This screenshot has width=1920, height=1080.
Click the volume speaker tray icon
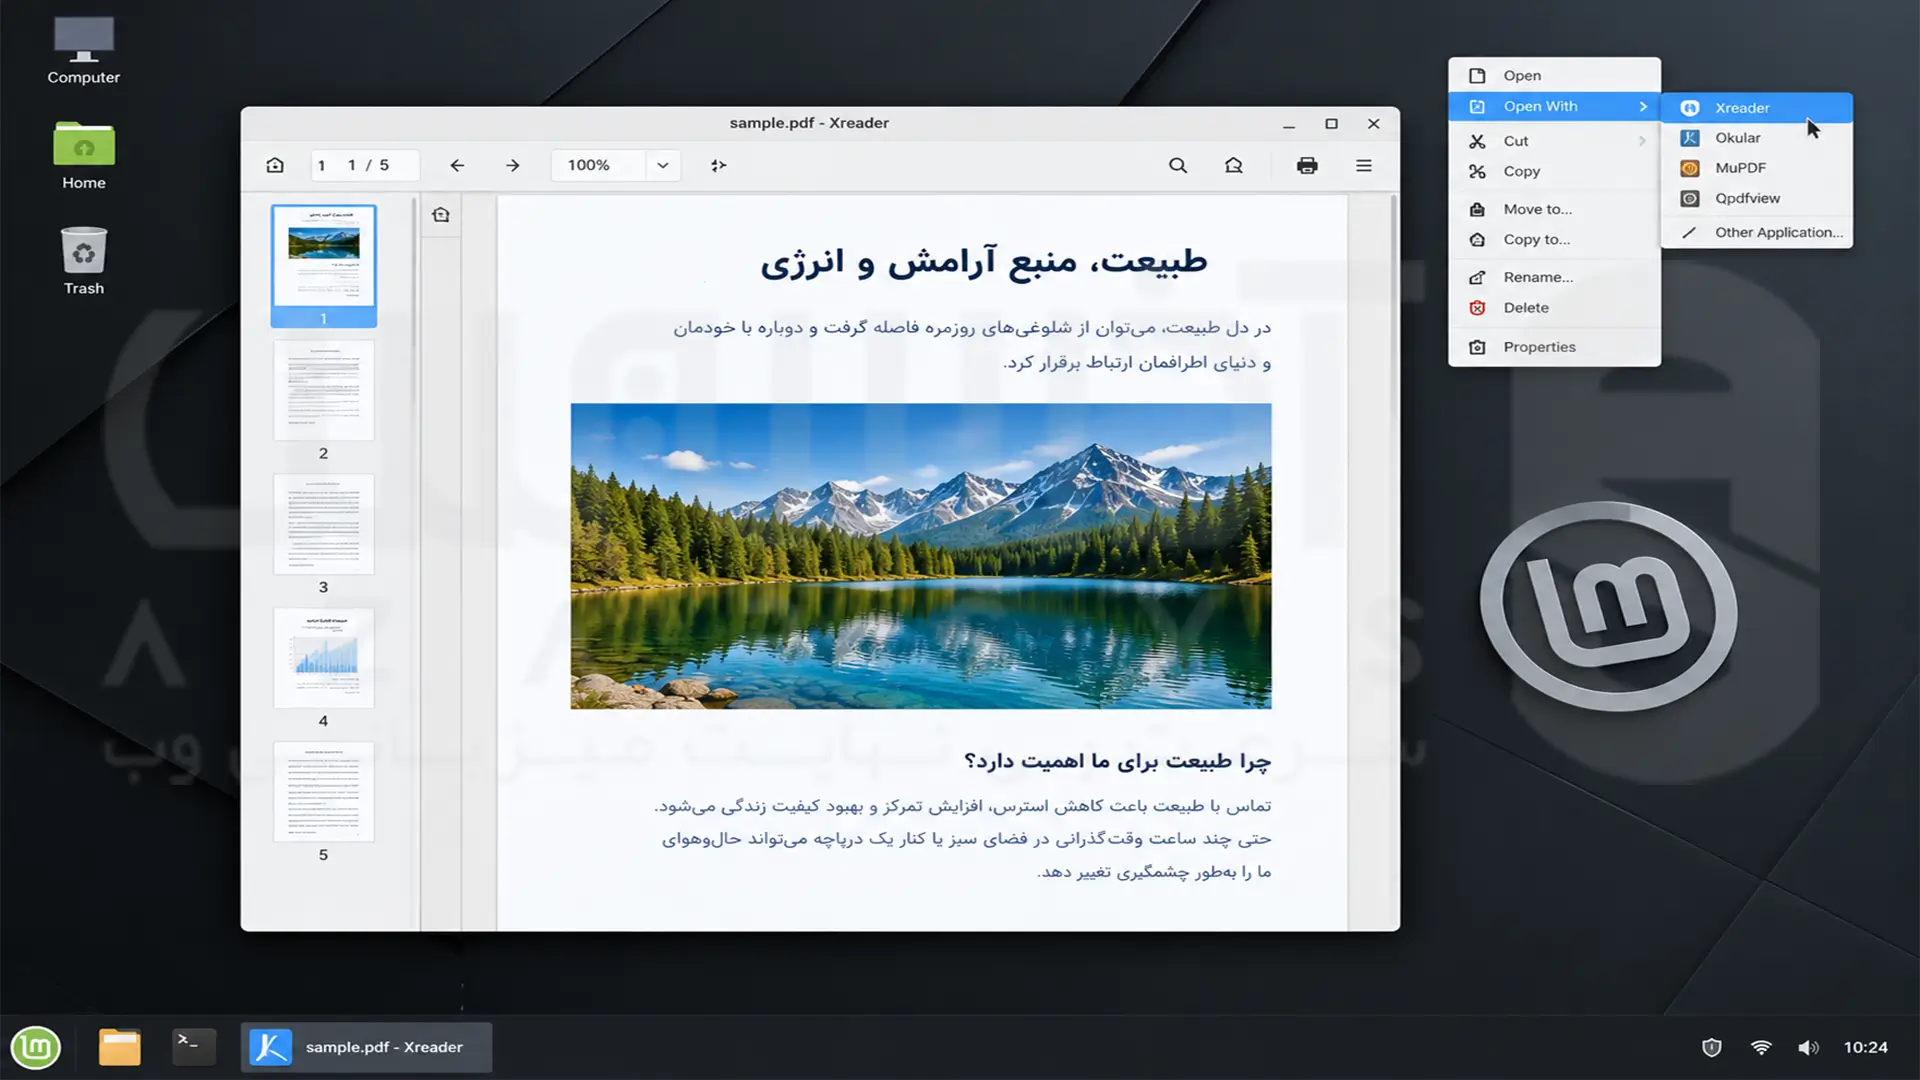point(1808,1047)
